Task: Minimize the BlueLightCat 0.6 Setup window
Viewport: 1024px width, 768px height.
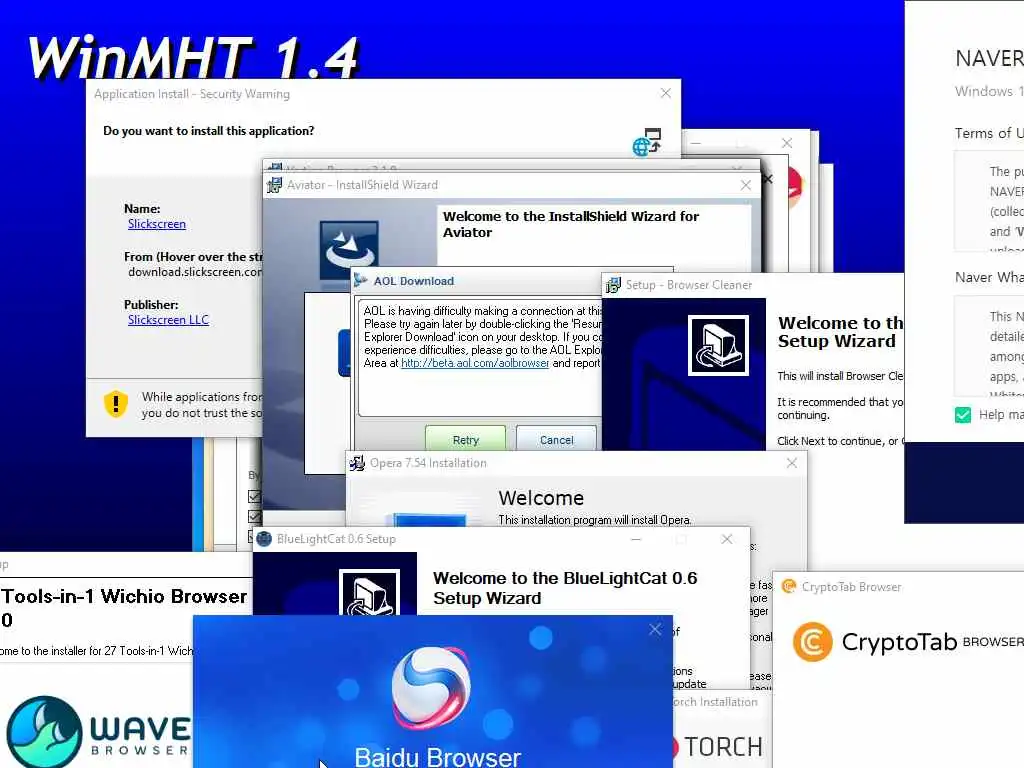Action: pos(636,539)
